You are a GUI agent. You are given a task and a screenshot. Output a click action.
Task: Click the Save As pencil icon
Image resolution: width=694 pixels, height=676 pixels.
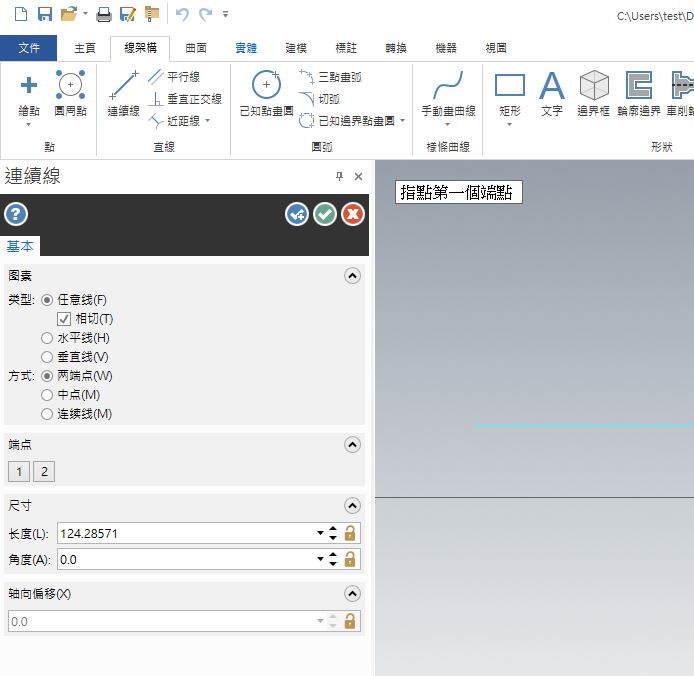(128, 15)
